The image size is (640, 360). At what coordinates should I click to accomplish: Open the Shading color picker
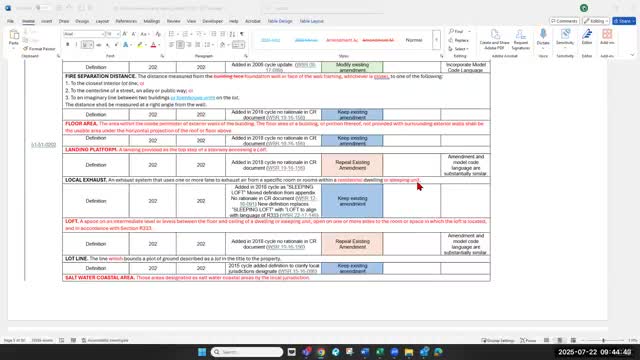(223, 44)
